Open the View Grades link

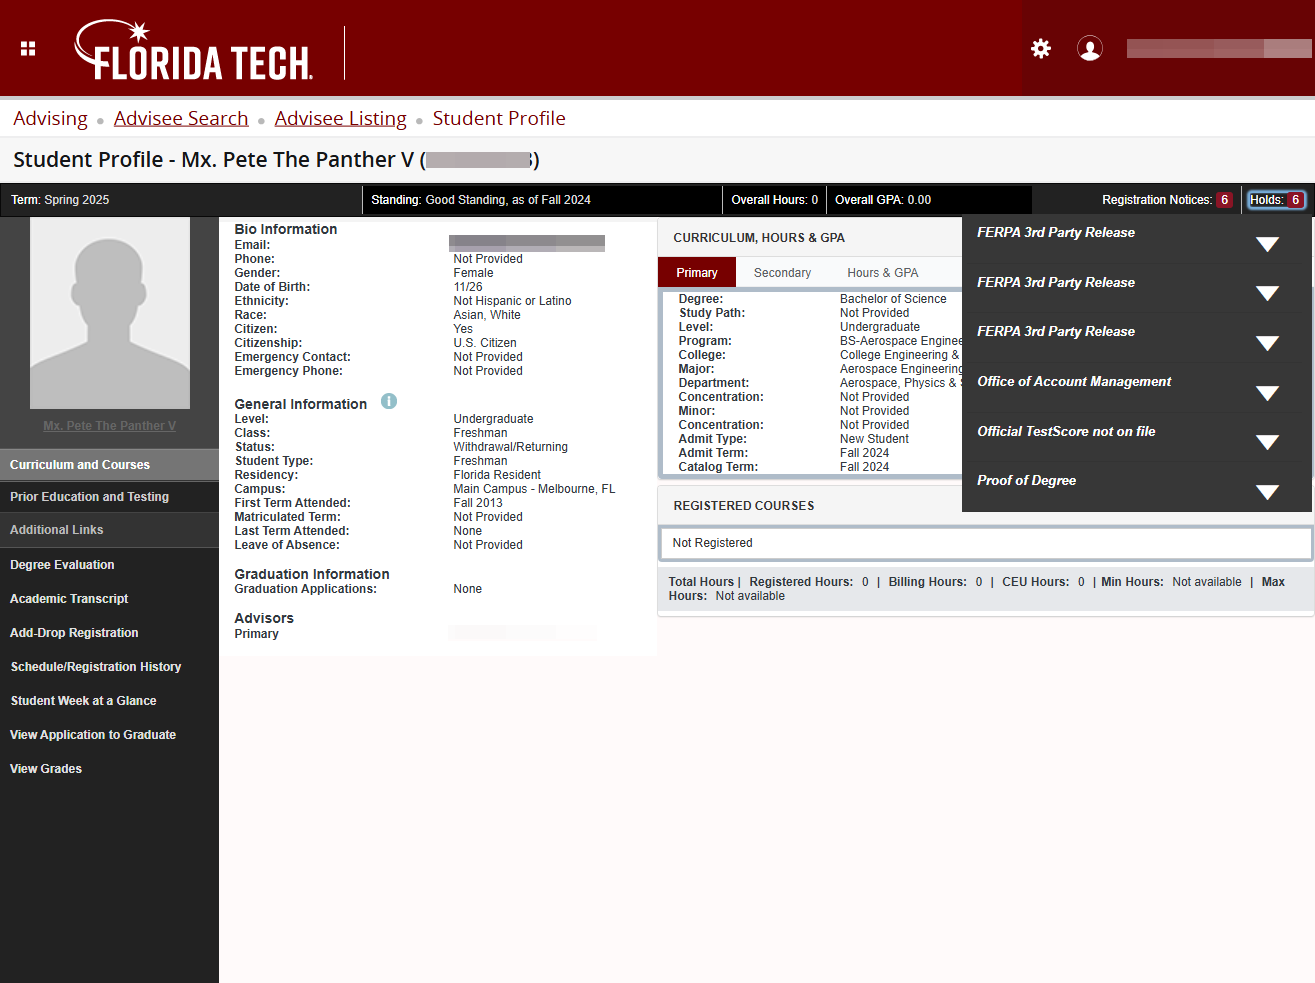coord(46,769)
